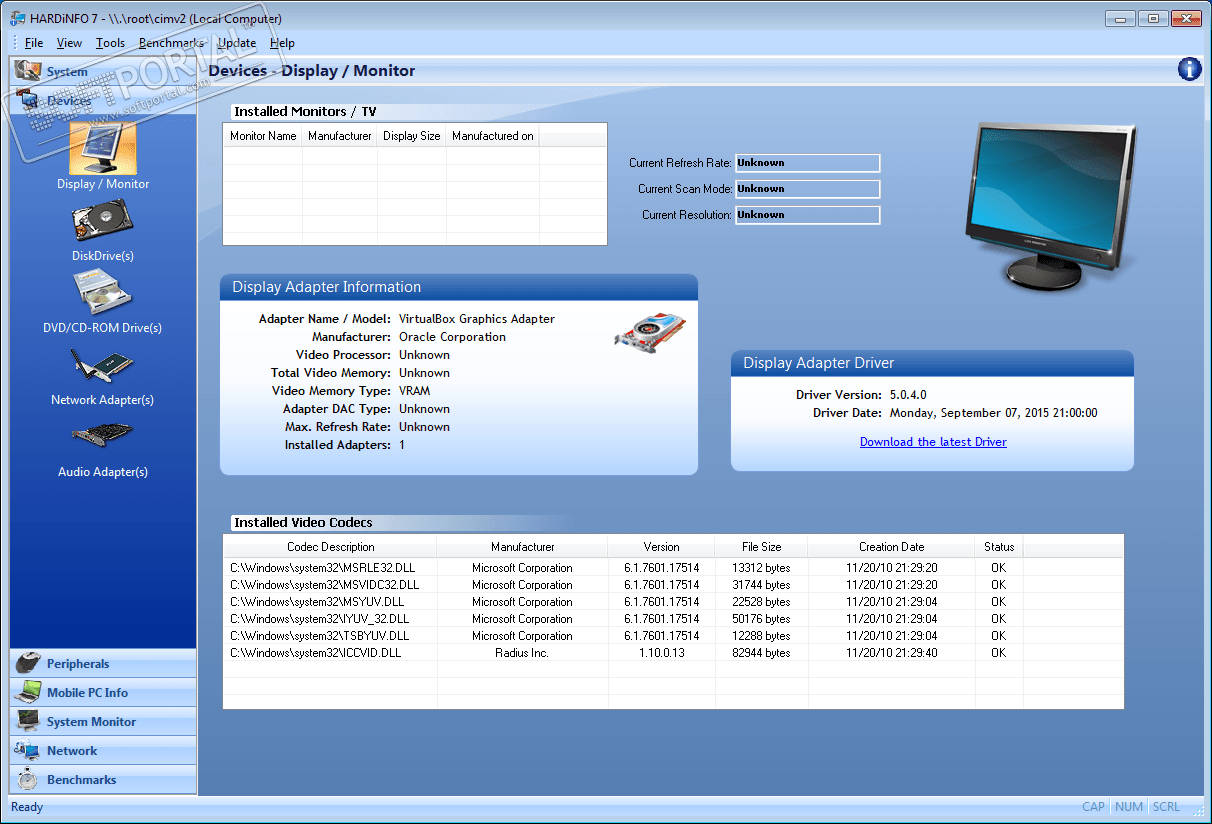The width and height of the screenshot is (1212, 824).
Task: Click the Current Refresh Rate field
Action: coord(808,163)
